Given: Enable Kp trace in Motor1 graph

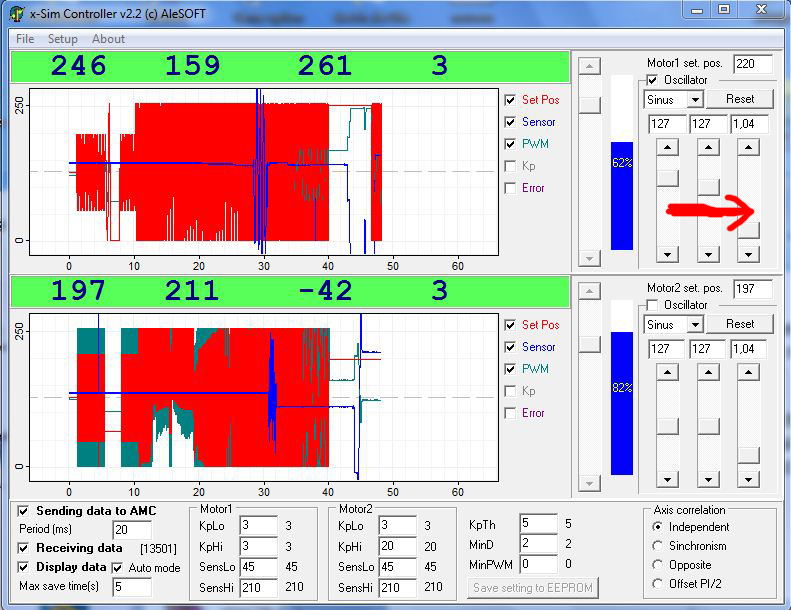Looking at the screenshot, I should tap(510, 166).
